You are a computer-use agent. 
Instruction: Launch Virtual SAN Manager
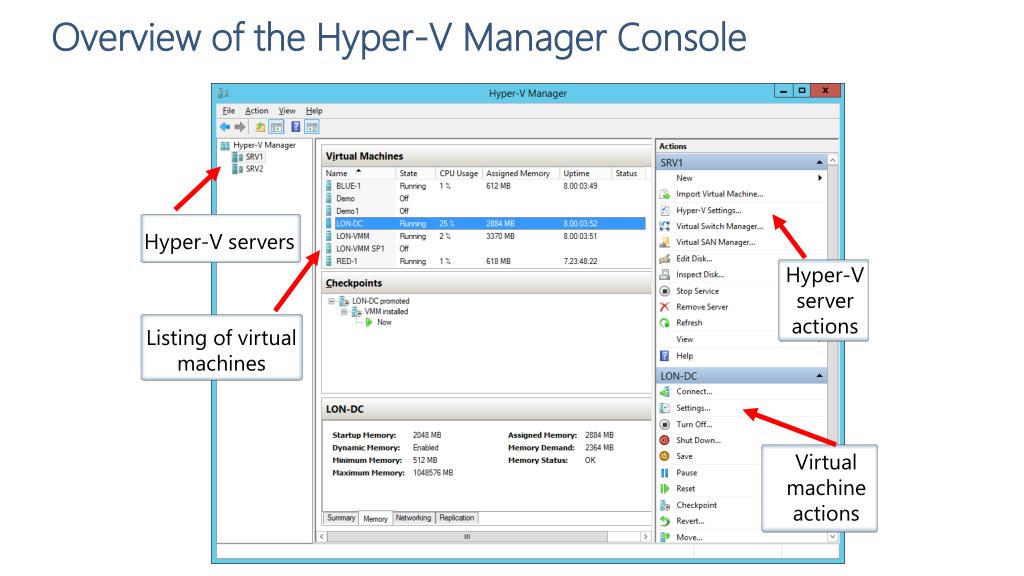click(715, 242)
